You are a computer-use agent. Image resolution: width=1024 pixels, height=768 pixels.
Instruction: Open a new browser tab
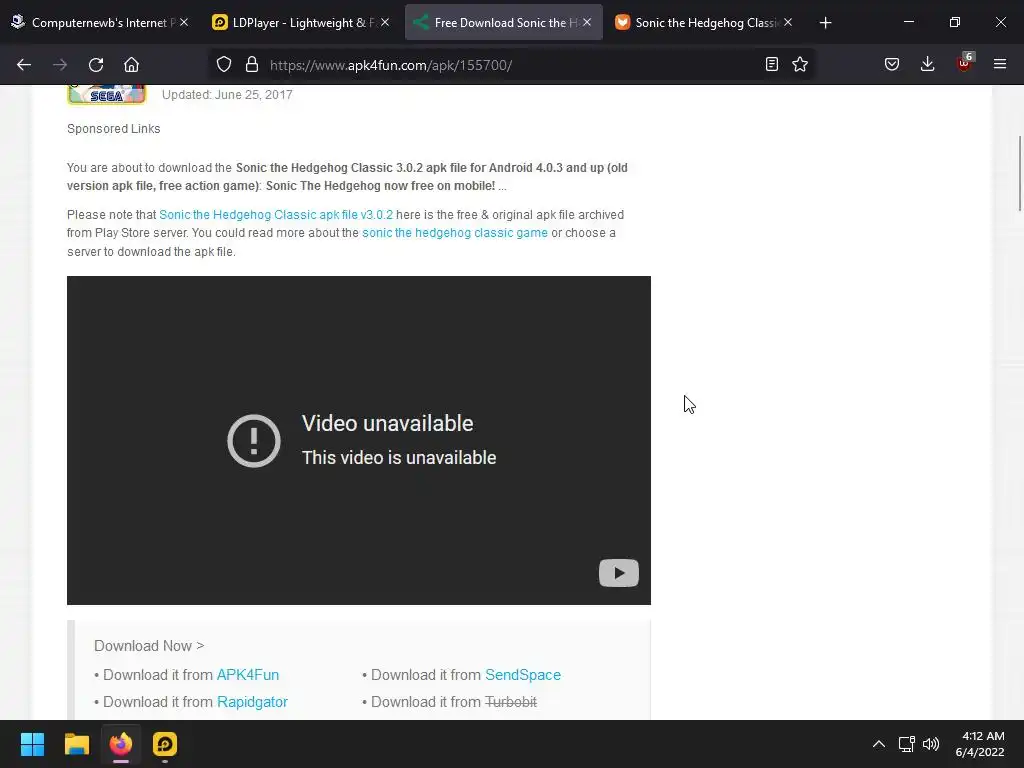click(x=825, y=23)
